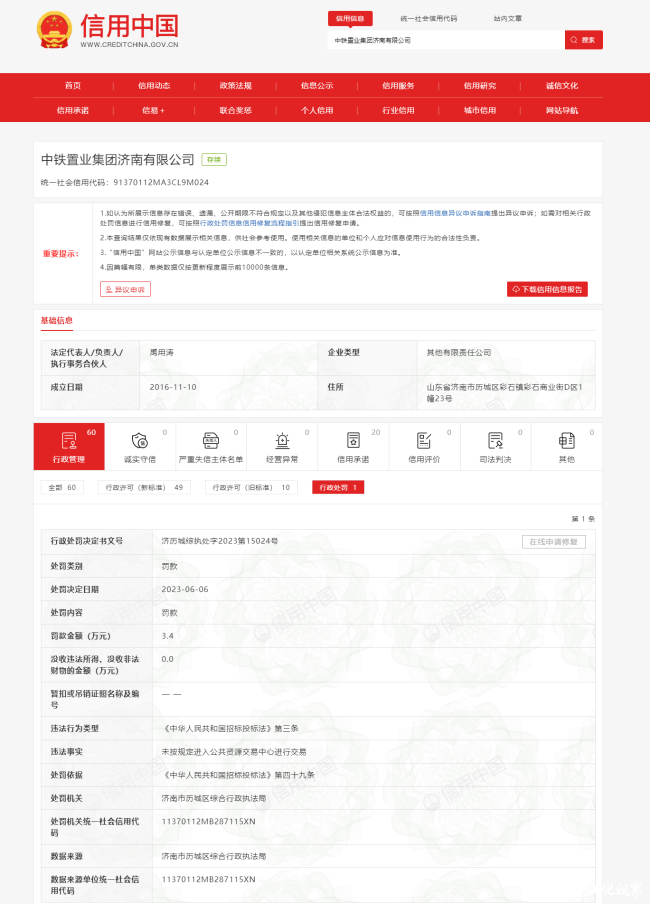Viewport: 650px width, 904px height.
Task: Open 信用承诺 in the red navigation bar
Action: click(x=73, y=110)
